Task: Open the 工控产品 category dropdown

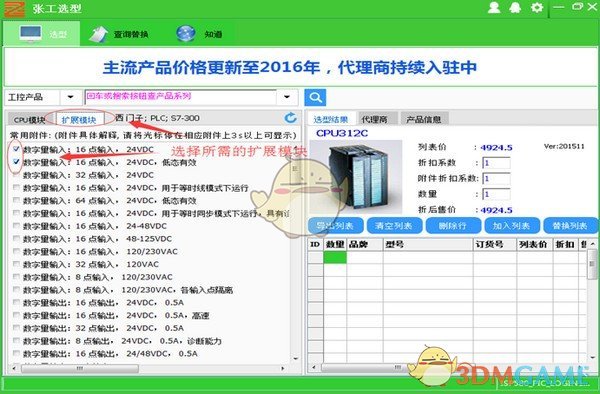Action: [x=70, y=97]
